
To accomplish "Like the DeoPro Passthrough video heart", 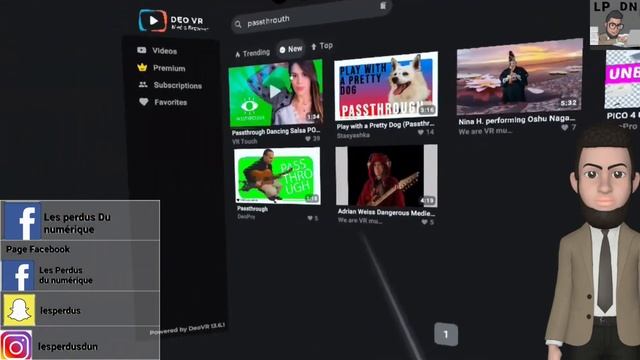I will (x=310, y=218).
